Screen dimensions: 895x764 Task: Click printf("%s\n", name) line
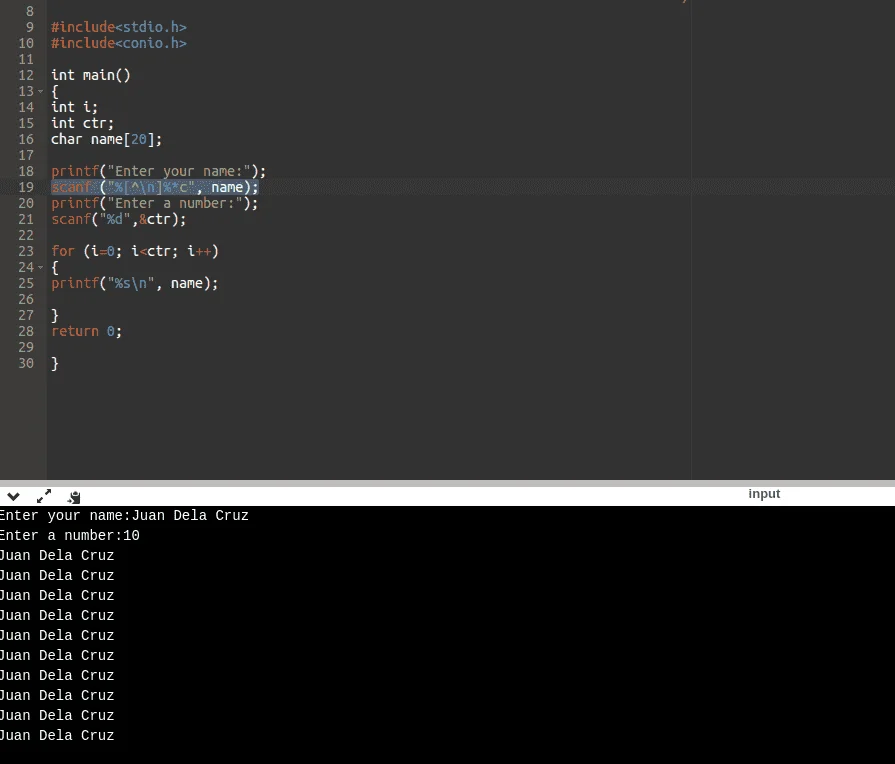135,283
